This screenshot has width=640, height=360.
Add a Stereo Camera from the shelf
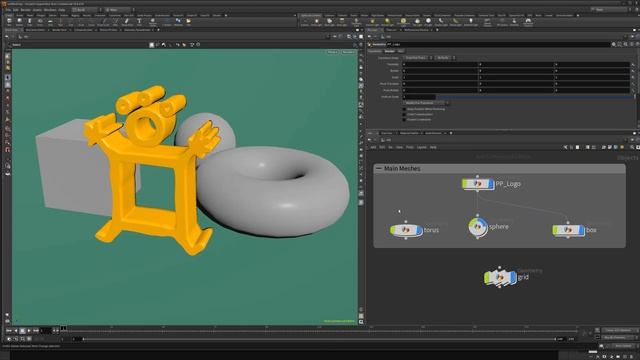487,22
